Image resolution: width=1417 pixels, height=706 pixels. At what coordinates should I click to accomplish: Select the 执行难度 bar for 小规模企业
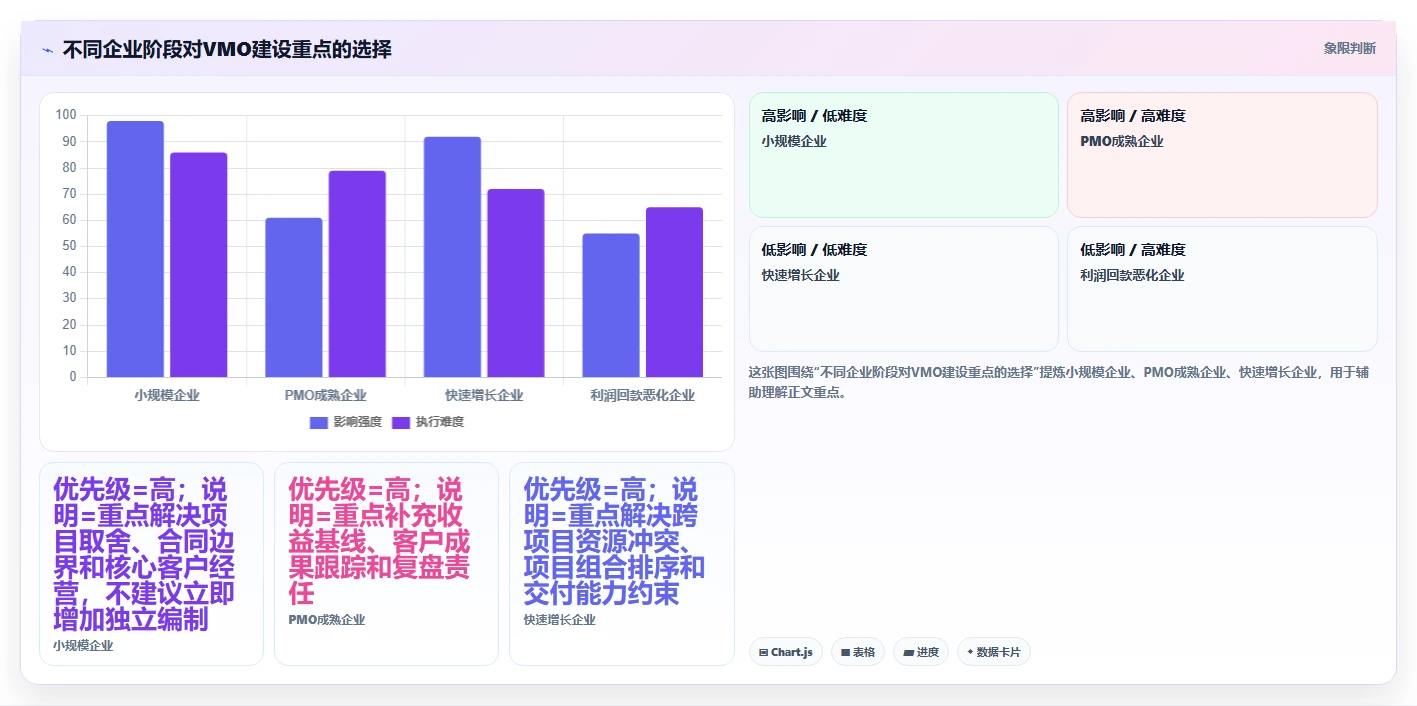pos(199,265)
